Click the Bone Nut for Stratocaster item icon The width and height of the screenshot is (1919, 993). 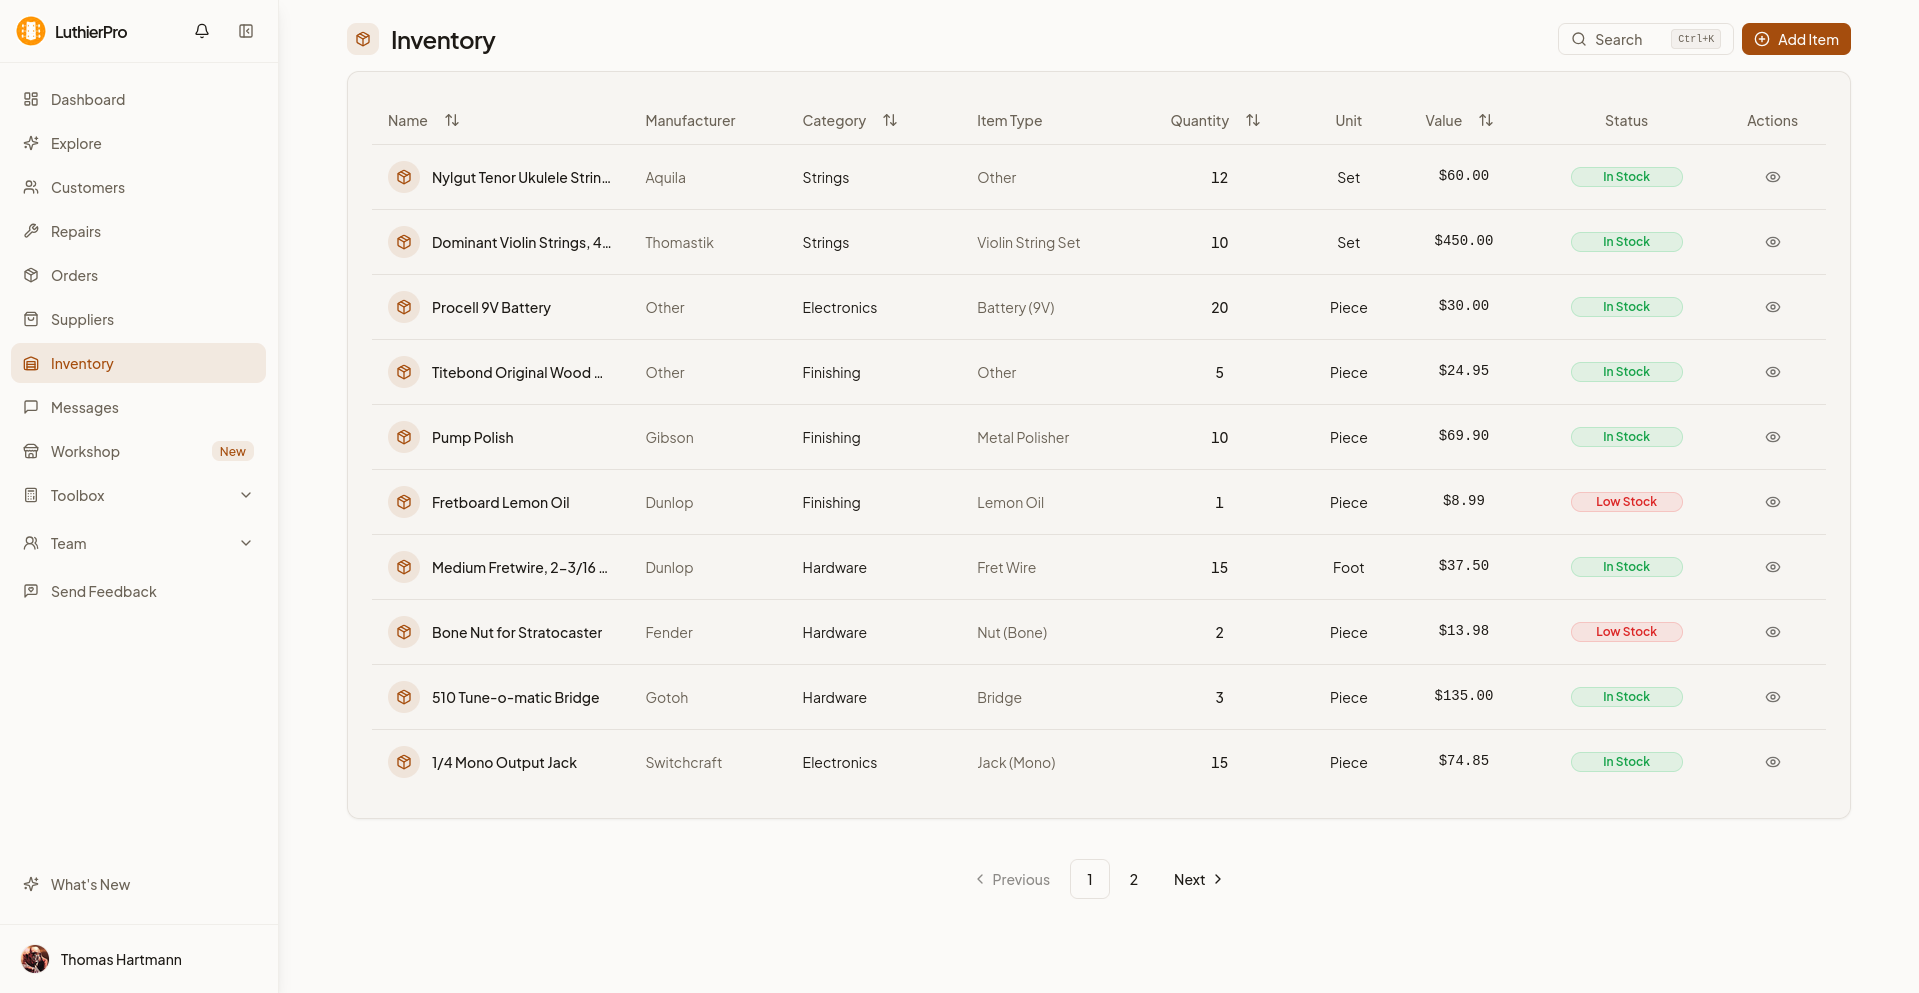(404, 632)
